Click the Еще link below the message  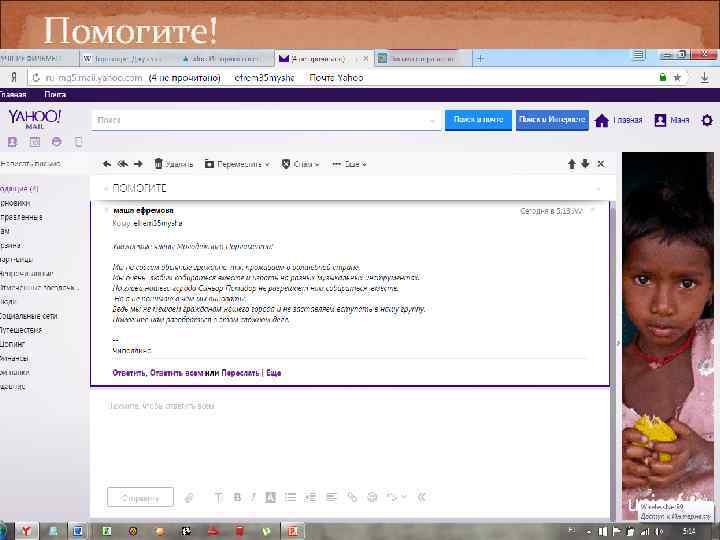tap(274, 373)
